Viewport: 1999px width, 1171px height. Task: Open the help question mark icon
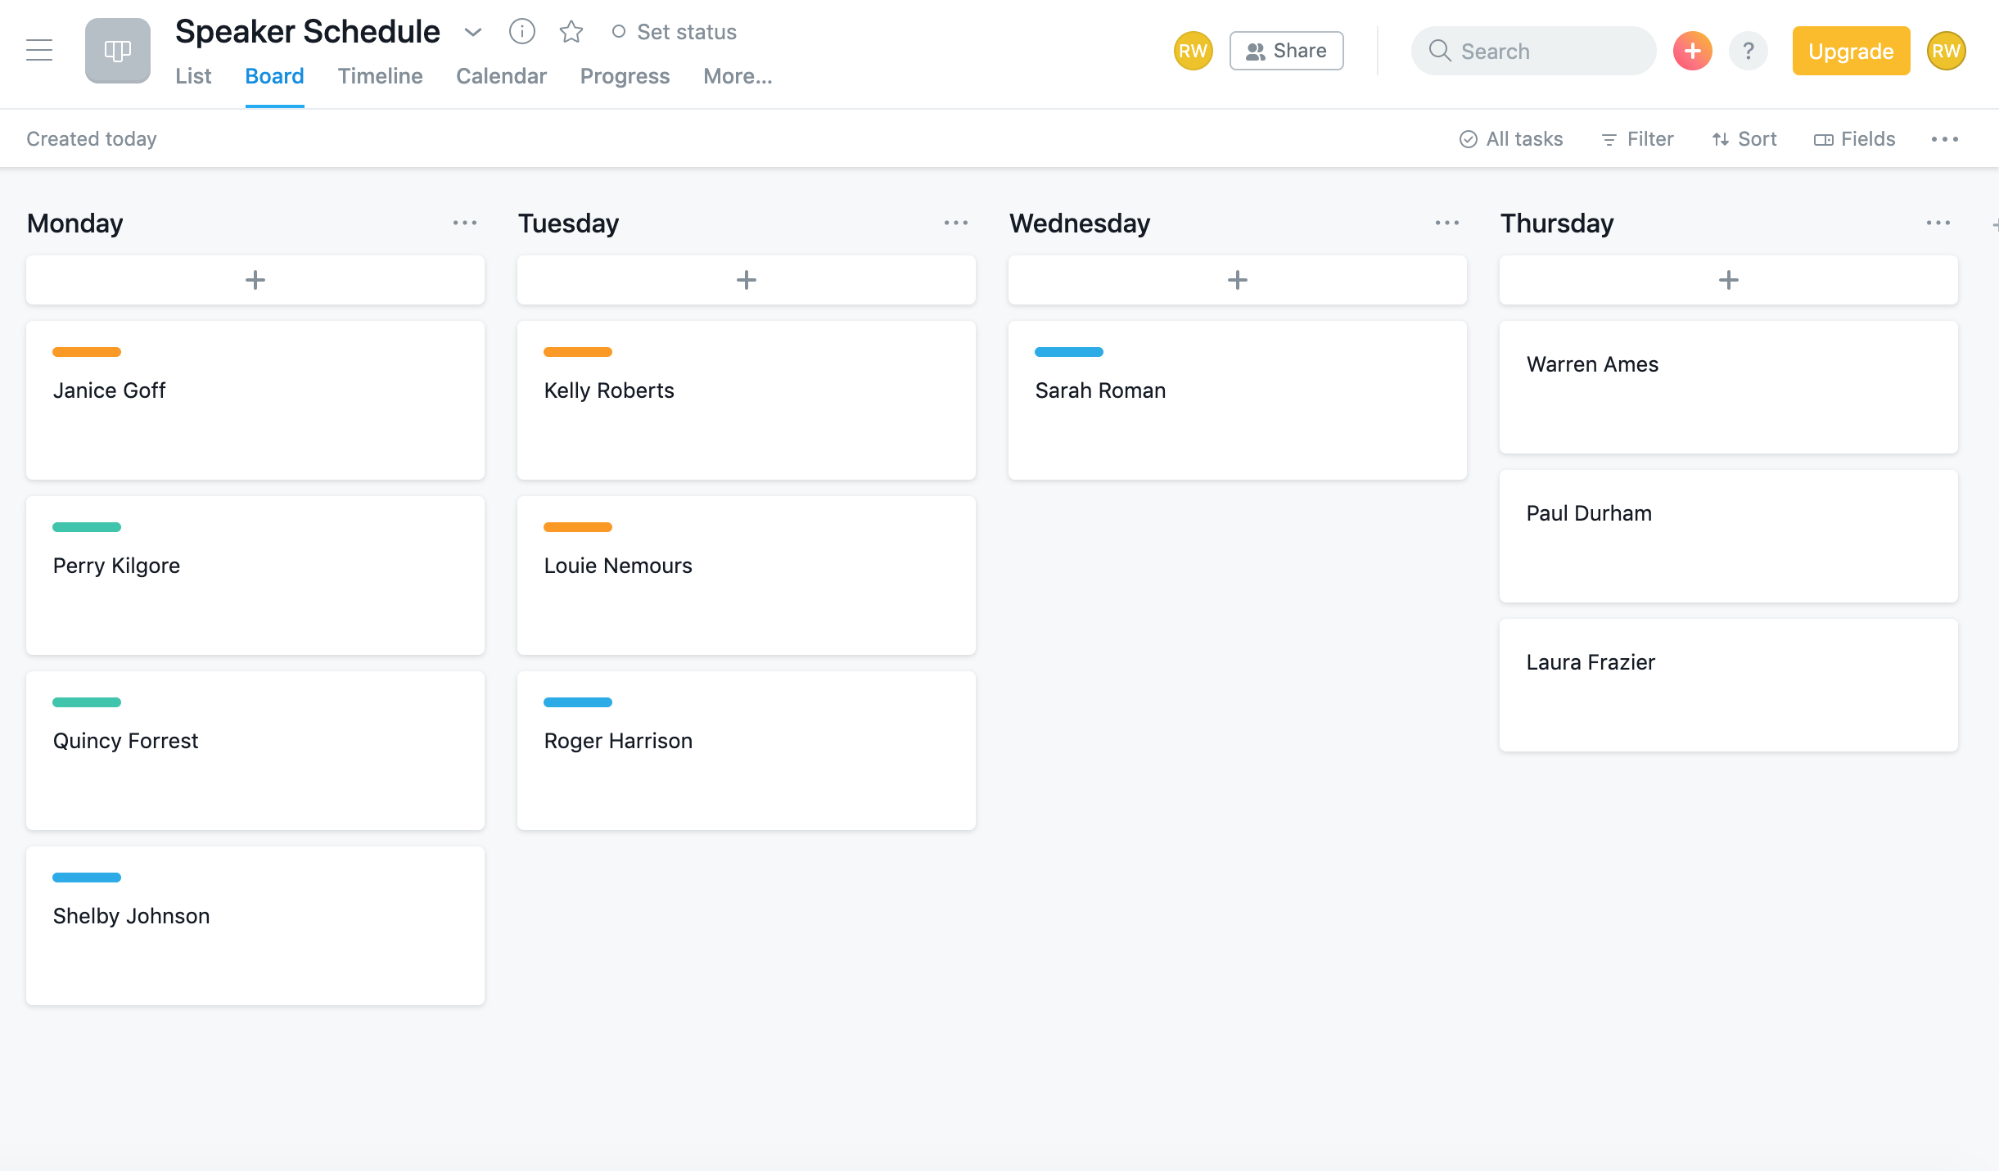tap(1747, 51)
